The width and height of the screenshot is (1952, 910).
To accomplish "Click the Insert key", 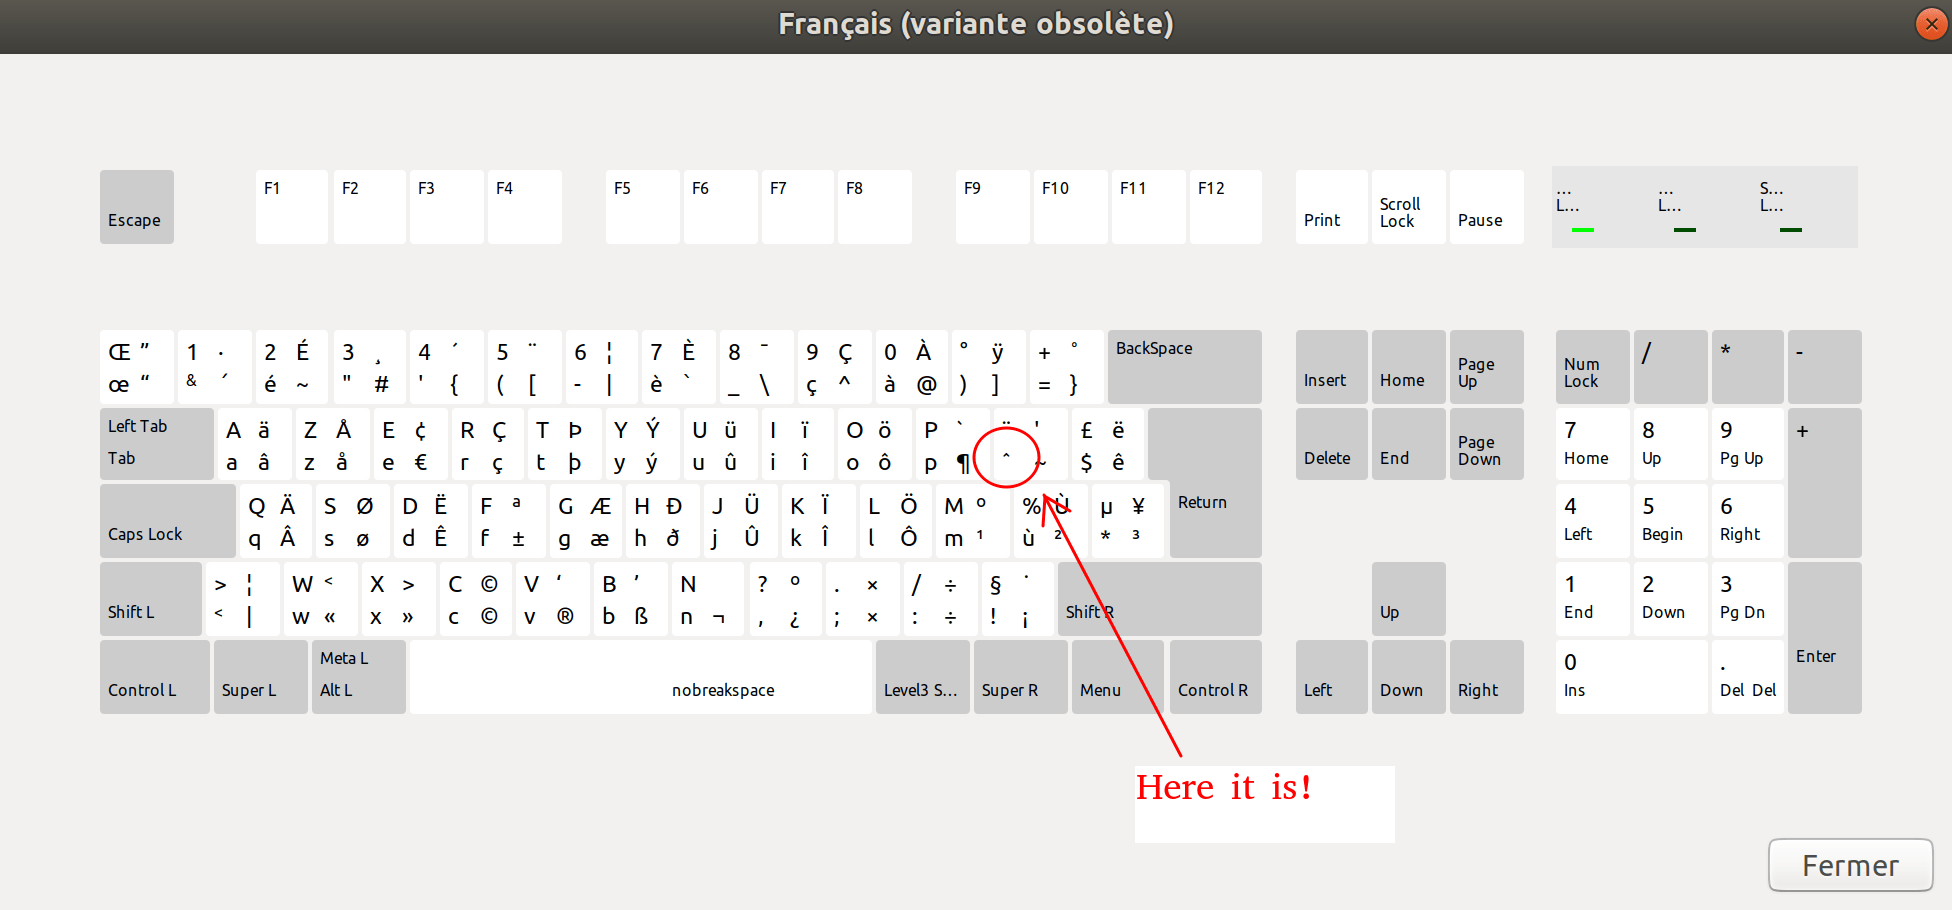I will [1330, 366].
